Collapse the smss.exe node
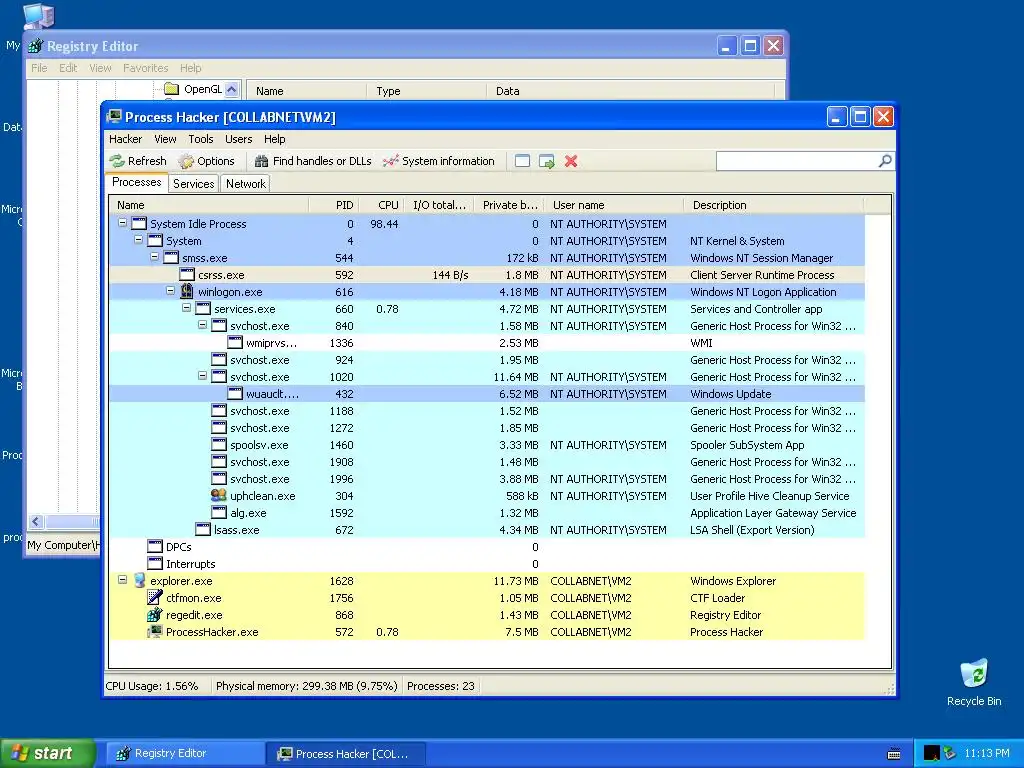 point(155,257)
